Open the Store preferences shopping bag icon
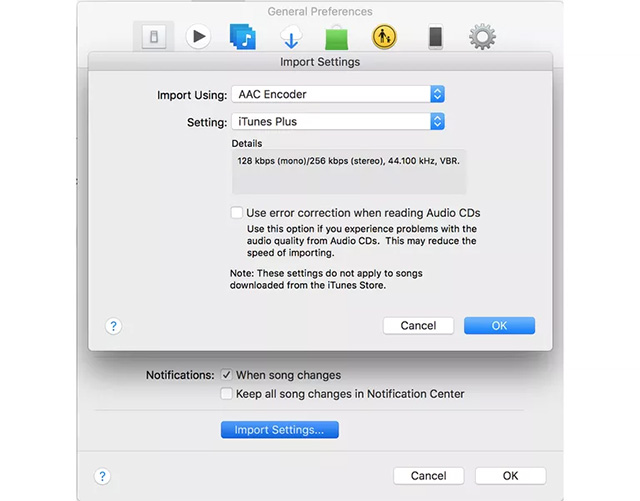Image resolution: width=640 pixels, height=501 pixels. tap(337, 37)
